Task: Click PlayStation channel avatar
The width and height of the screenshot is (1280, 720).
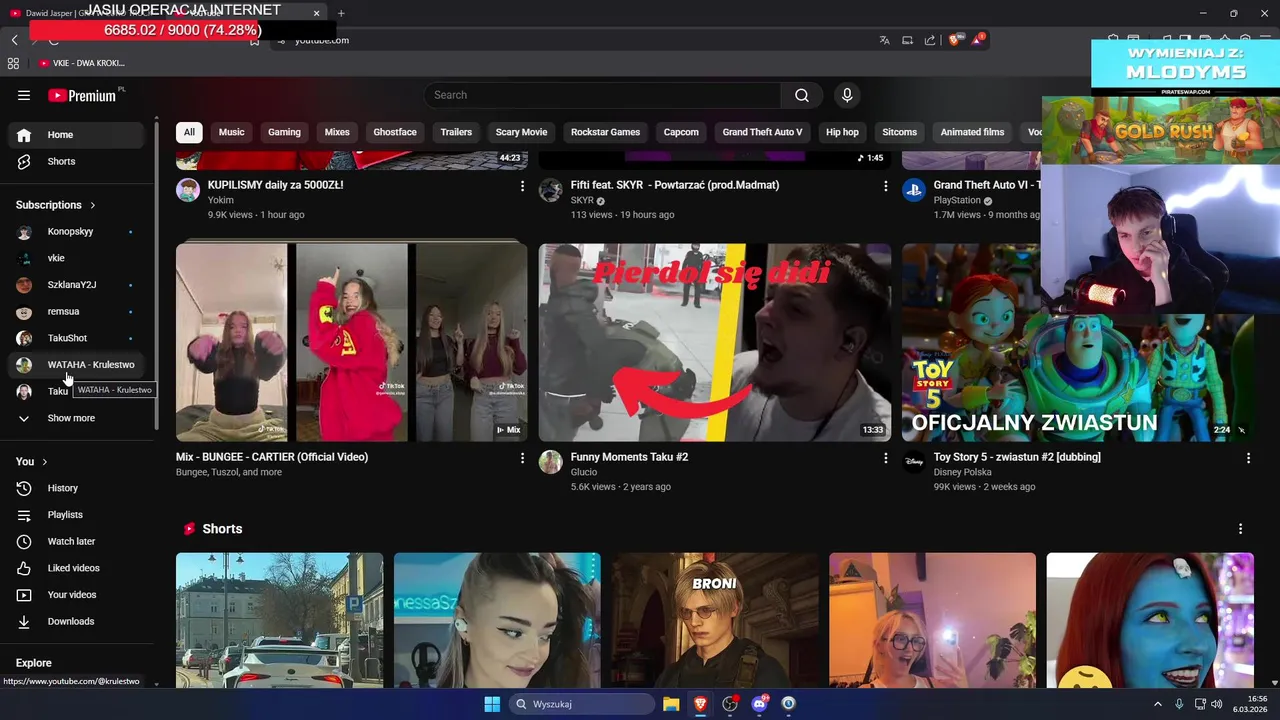Action: (914, 190)
